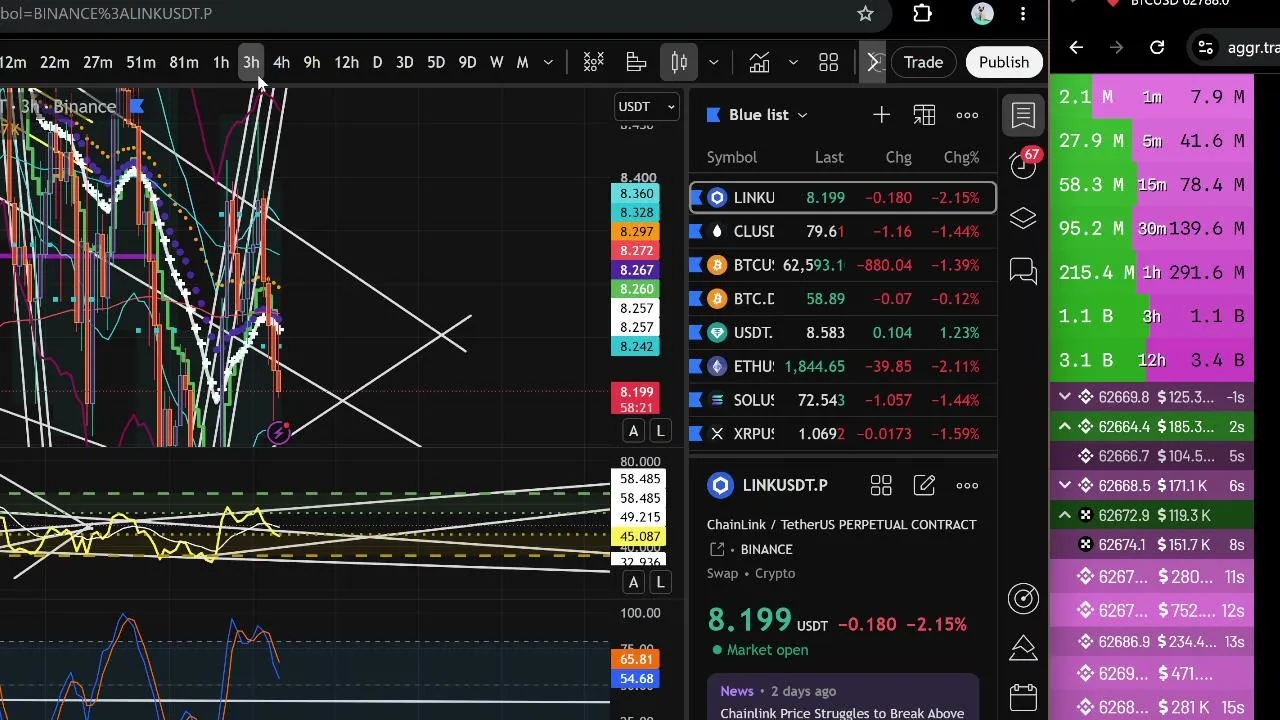This screenshot has width=1280, height=720.
Task: Open the chats speech bubble icon
Action: pyautogui.click(x=1023, y=271)
